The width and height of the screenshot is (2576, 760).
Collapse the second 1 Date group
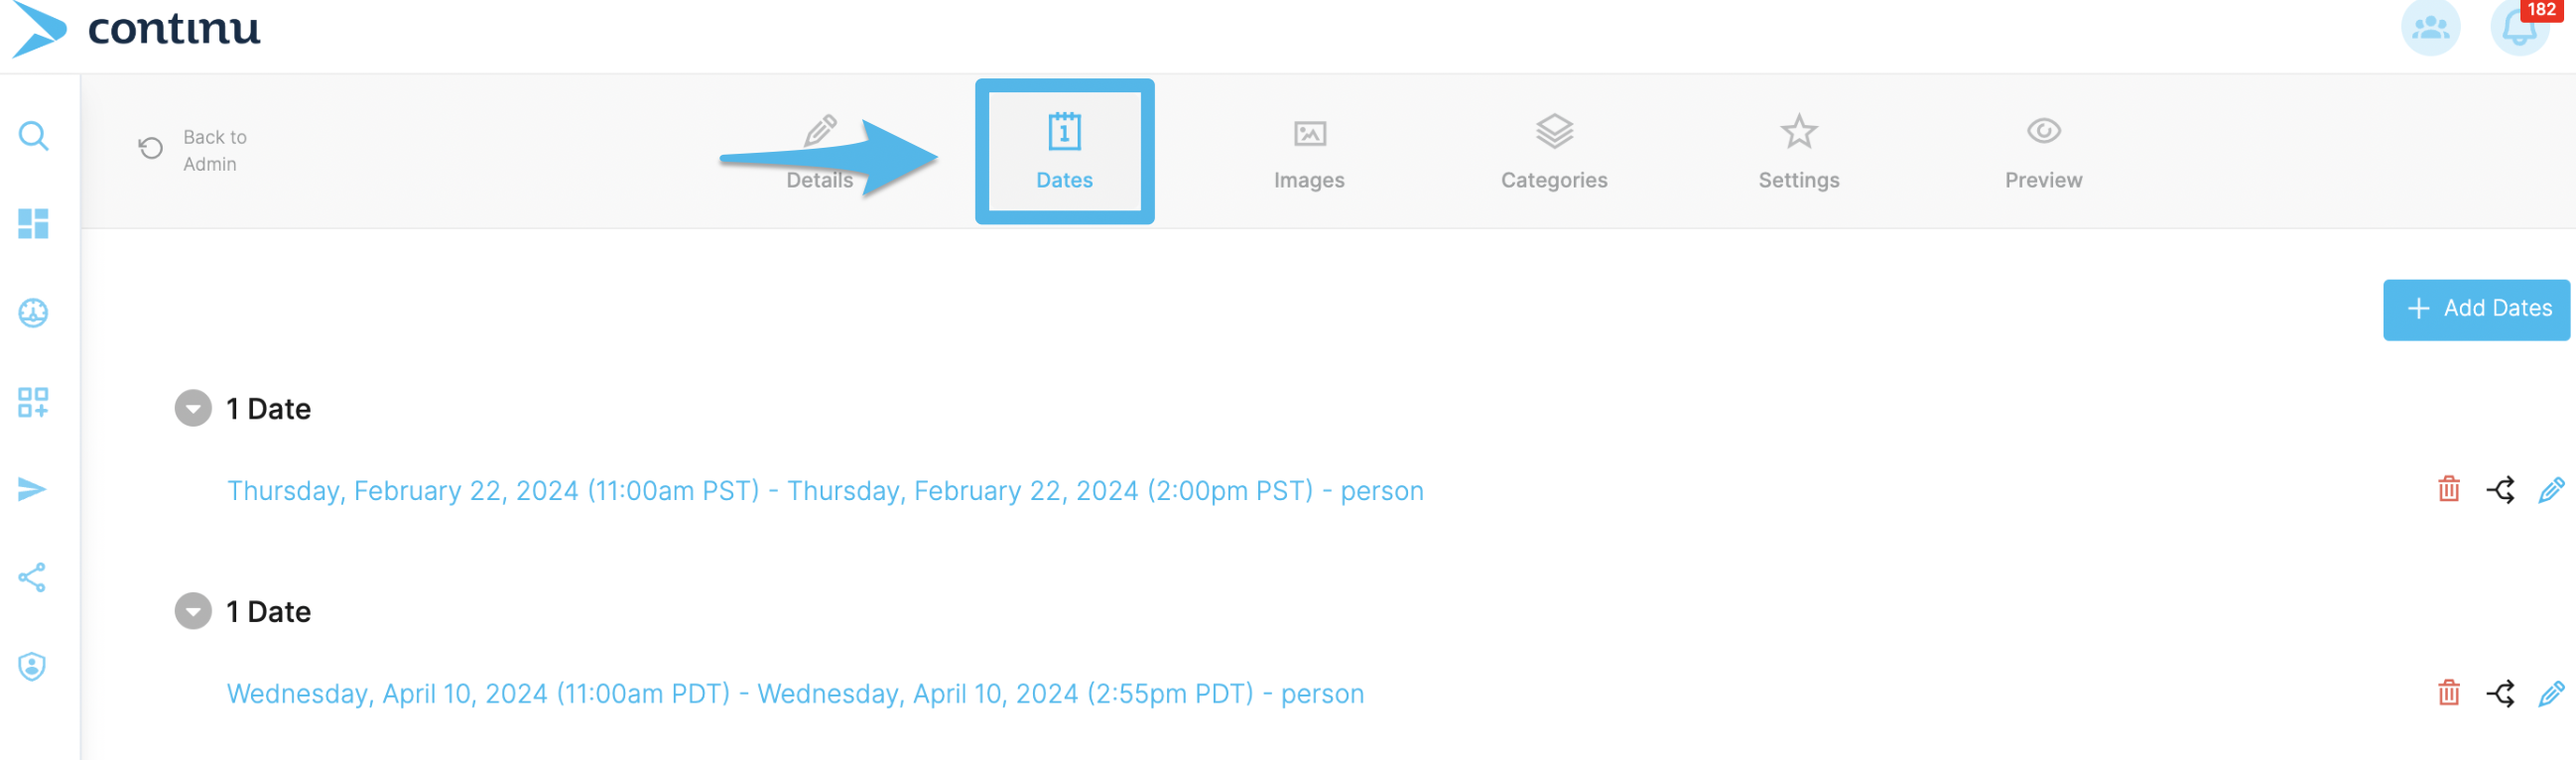pos(193,611)
